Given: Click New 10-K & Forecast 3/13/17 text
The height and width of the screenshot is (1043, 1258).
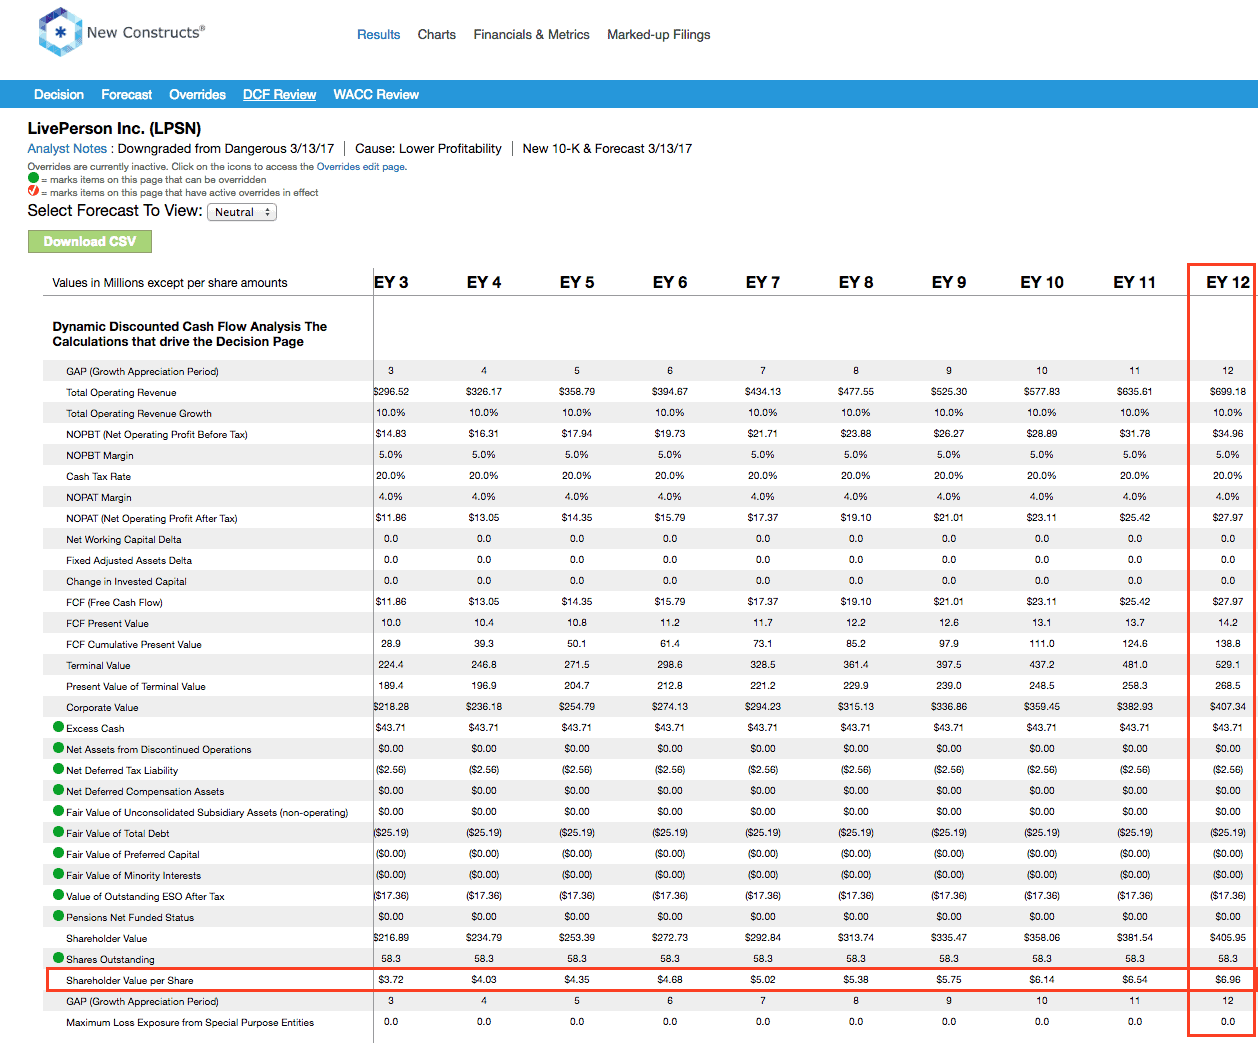Looking at the screenshot, I should click(607, 148).
